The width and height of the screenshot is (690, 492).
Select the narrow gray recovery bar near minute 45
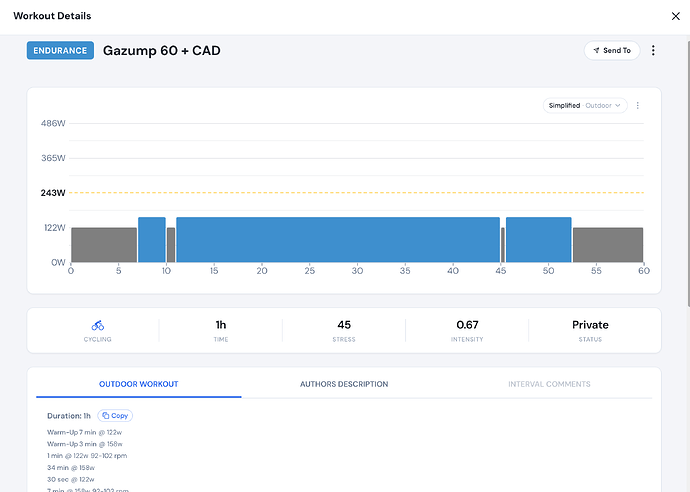click(503, 245)
